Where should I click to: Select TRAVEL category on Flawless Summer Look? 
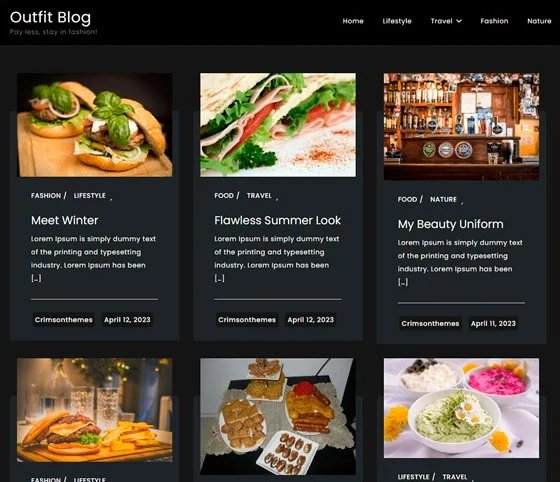(259, 196)
